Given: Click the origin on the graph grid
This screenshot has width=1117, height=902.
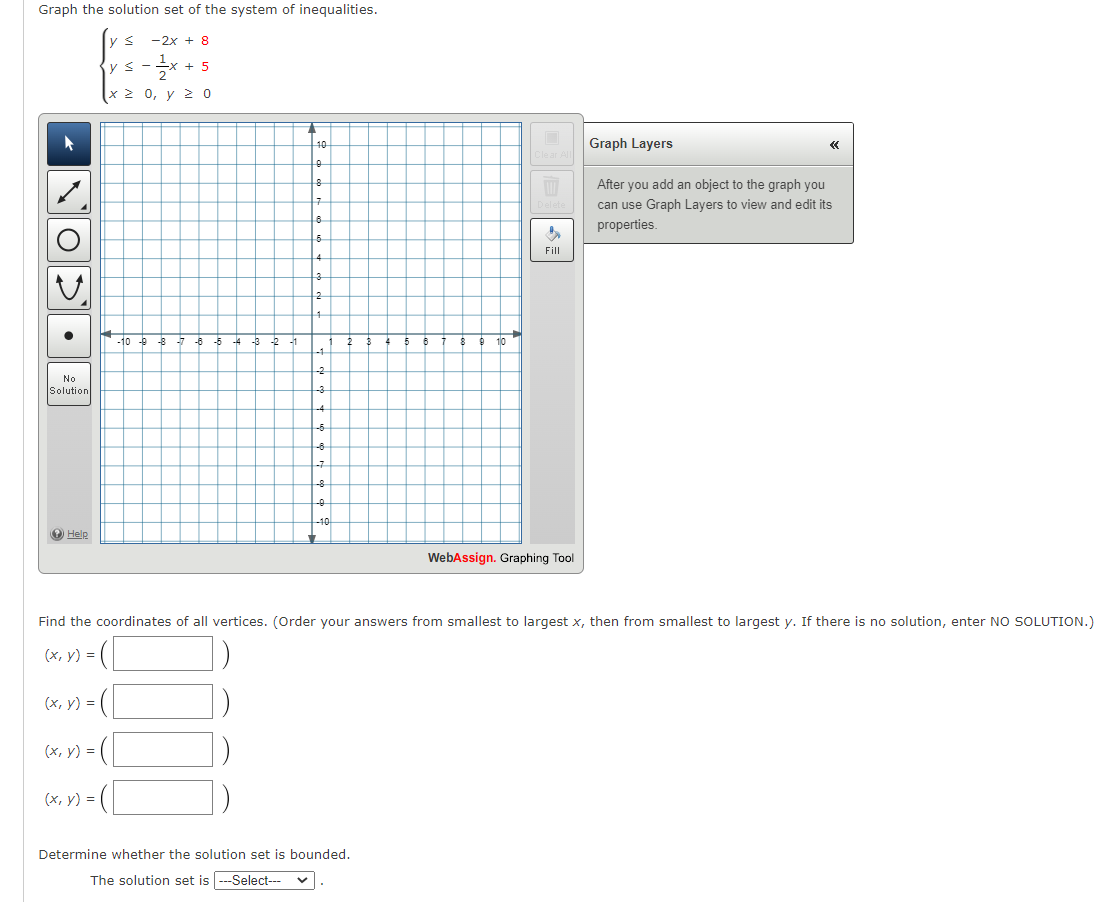Looking at the screenshot, I should coord(311,334).
